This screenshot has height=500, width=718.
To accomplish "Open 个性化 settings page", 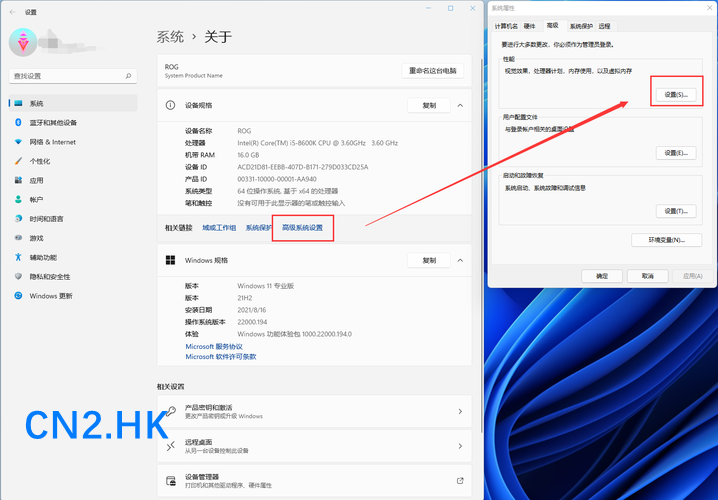I will (73, 161).
